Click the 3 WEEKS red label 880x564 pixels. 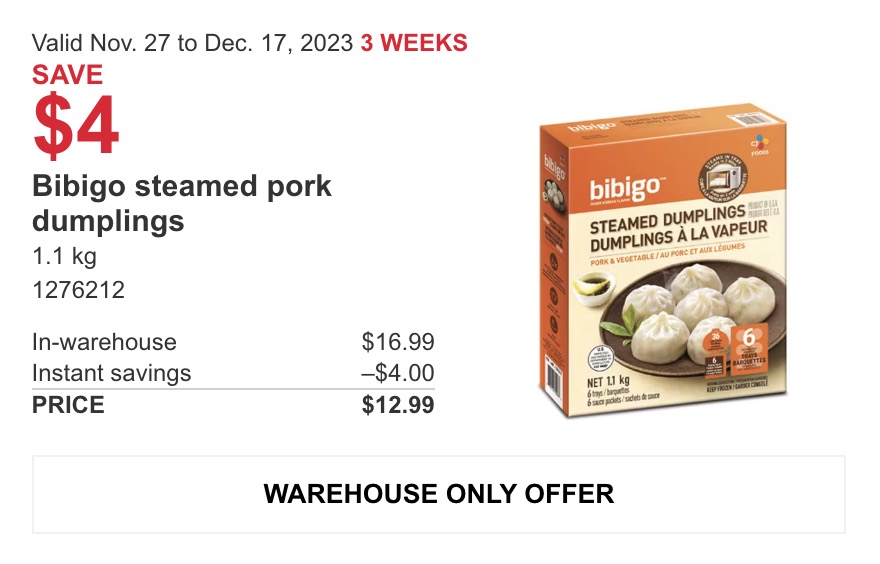click(x=414, y=43)
